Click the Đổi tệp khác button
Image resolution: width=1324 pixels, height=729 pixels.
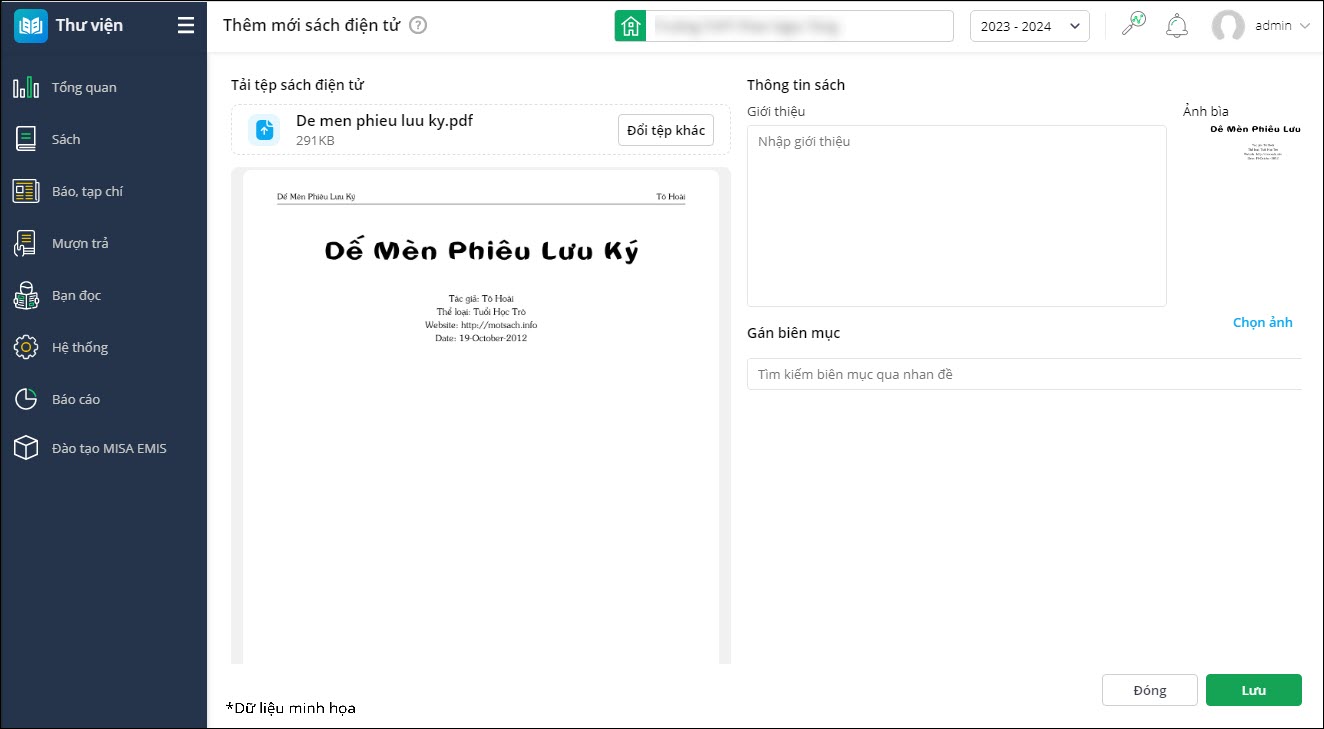(x=666, y=131)
